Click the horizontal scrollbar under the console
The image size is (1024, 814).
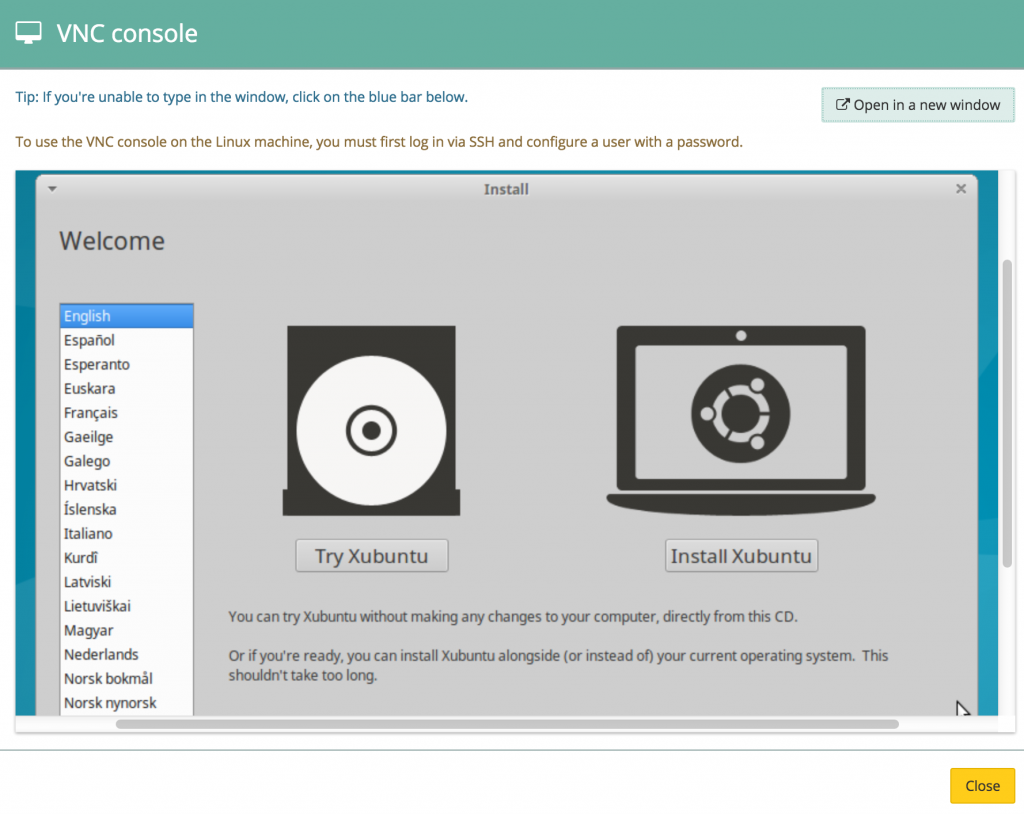pyautogui.click(x=507, y=724)
